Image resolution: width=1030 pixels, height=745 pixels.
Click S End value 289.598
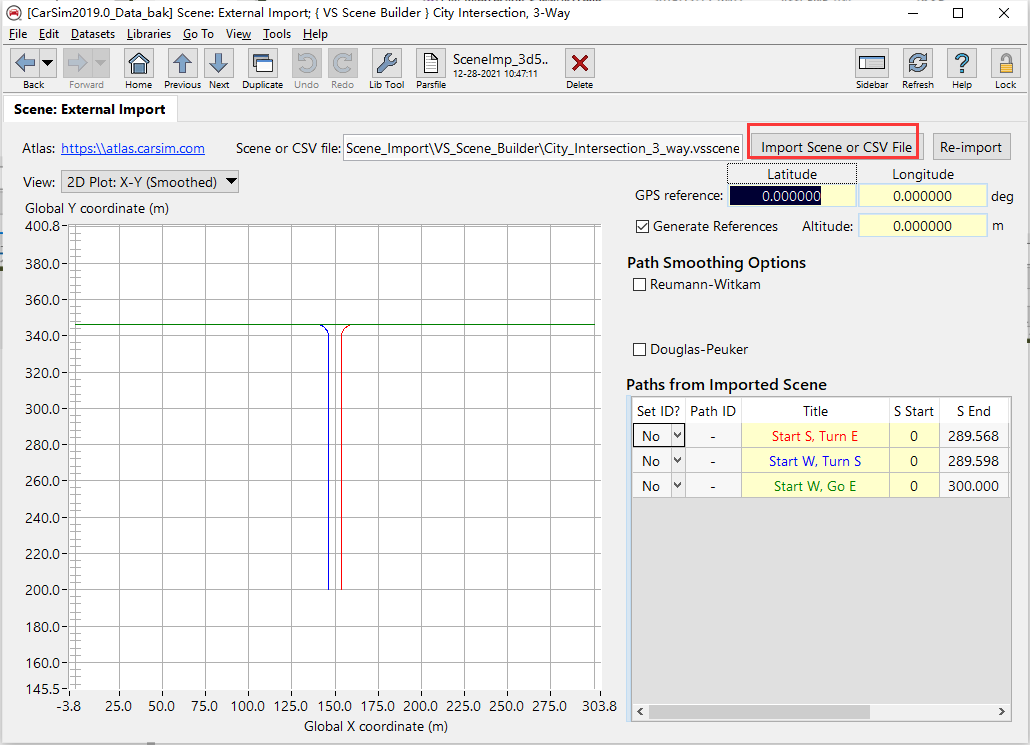click(x=974, y=461)
